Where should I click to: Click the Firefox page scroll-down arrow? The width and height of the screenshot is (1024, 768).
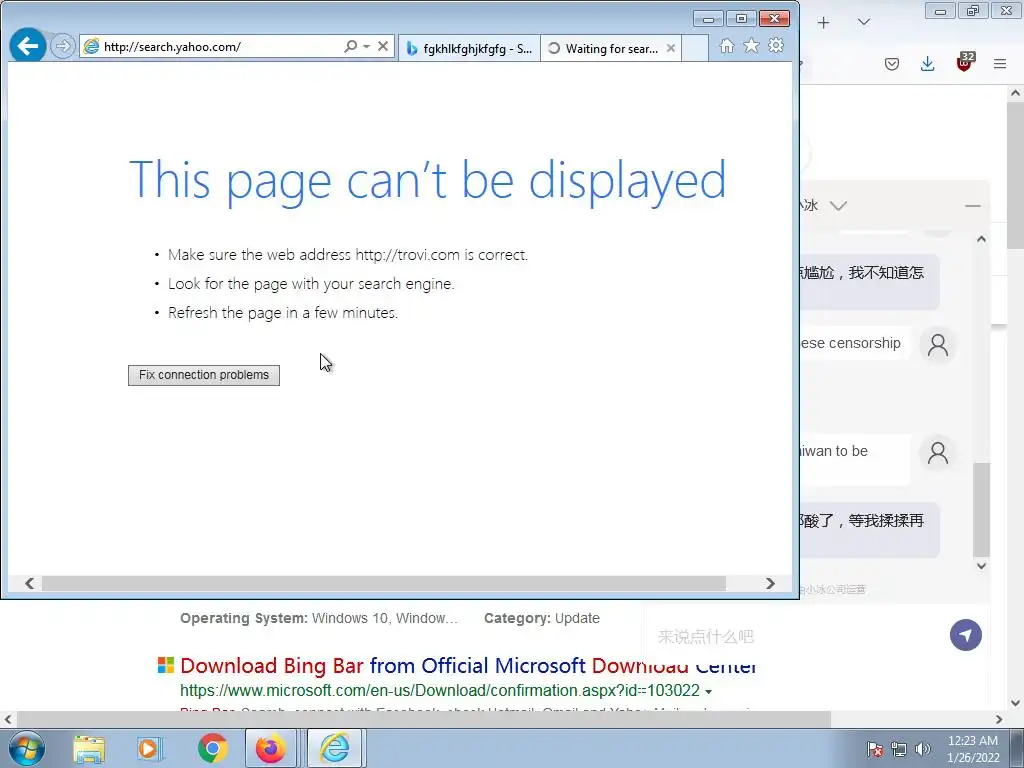click(x=1016, y=703)
